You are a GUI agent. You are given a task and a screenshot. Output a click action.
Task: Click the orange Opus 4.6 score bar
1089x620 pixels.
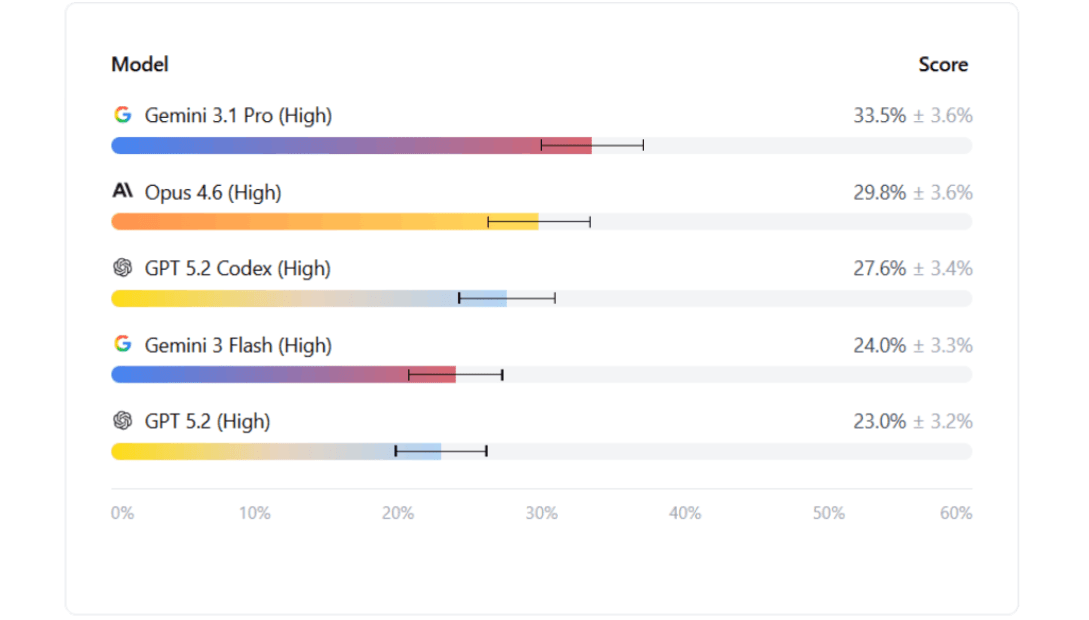tap(325, 221)
